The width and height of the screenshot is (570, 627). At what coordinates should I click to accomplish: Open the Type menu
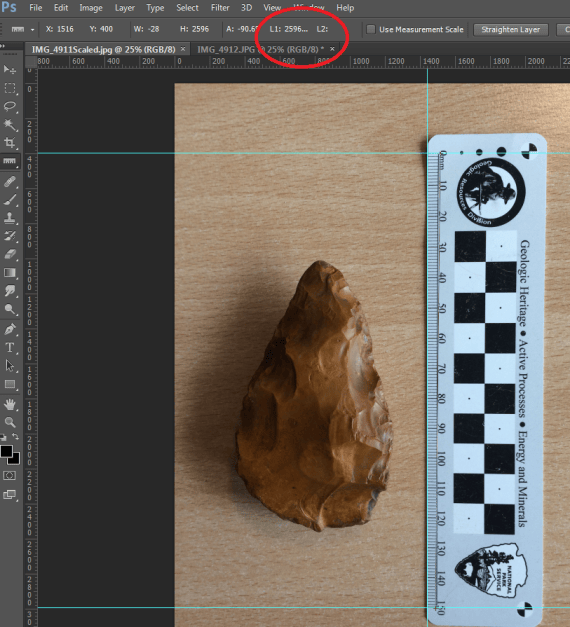coord(155,8)
